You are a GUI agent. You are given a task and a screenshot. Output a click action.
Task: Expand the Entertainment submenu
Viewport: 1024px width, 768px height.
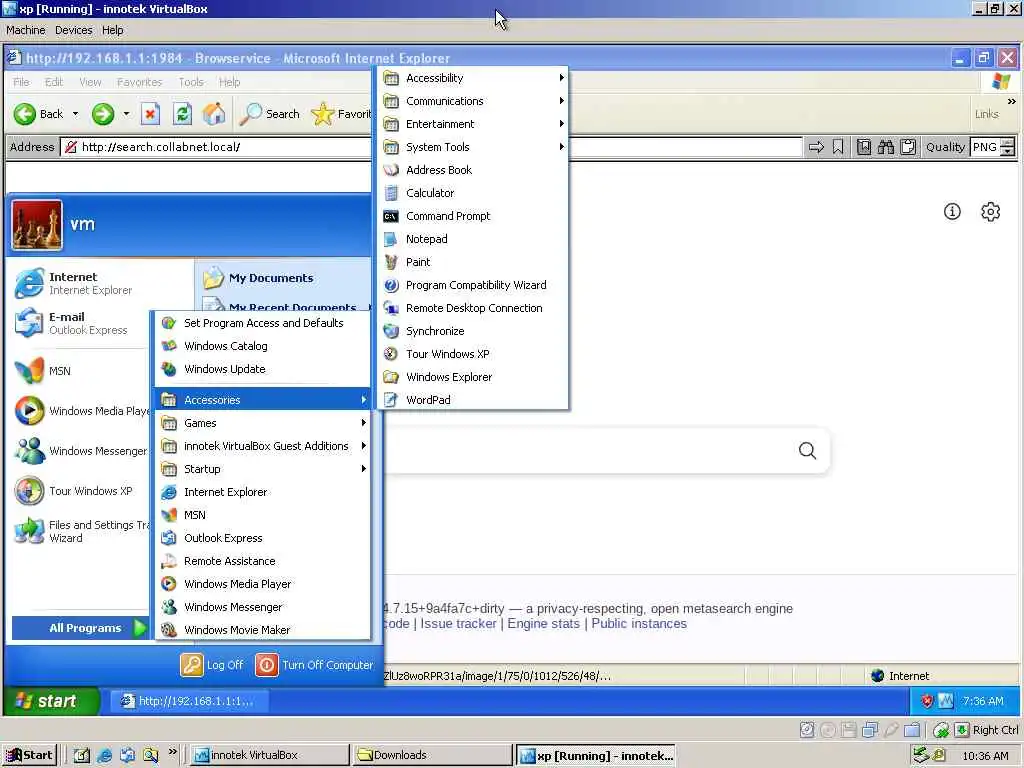click(x=473, y=124)
